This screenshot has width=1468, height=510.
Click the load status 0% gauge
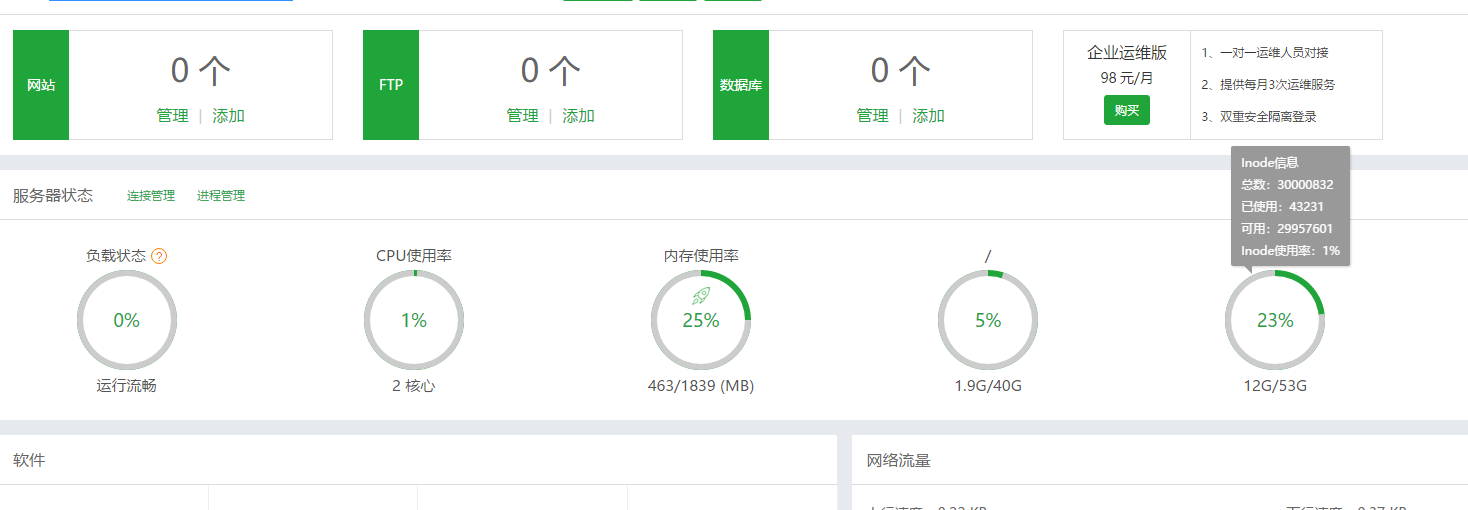click(x=127, y=320)
